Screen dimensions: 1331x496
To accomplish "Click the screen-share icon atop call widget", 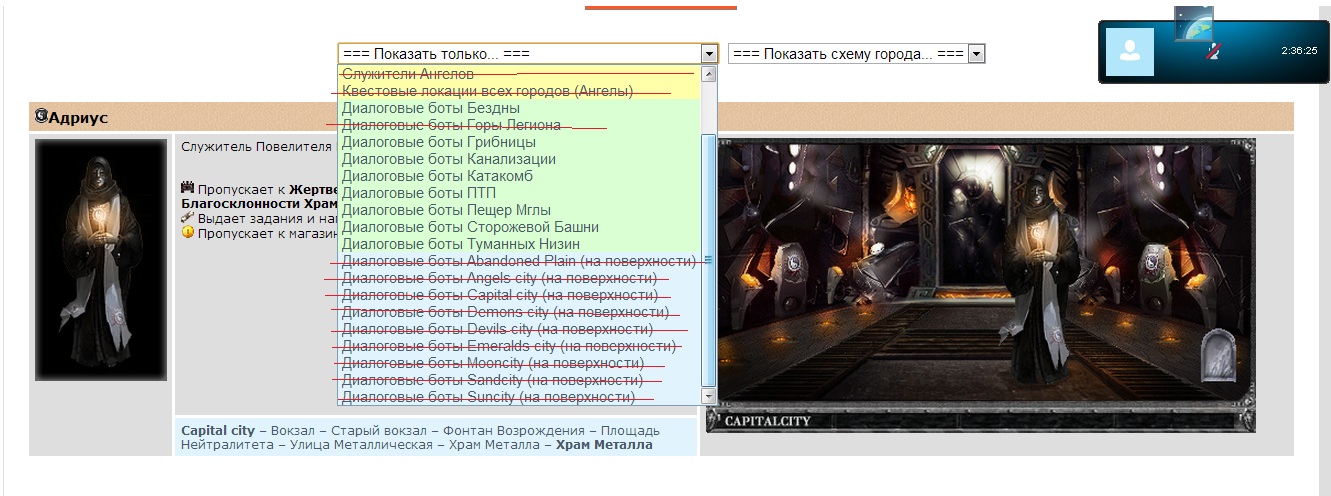I will [x=1193, y=24].
